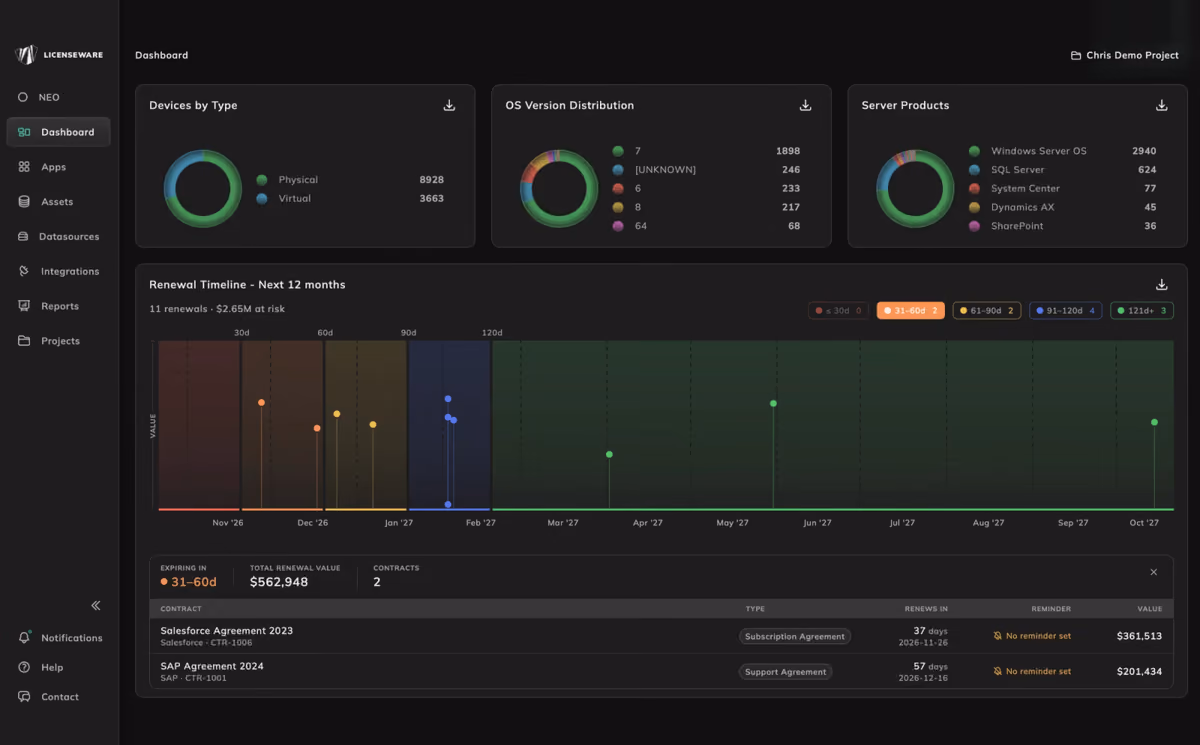The height and width of the screenshot is (745, 1200).
Task: Select Dashboard in the sidebar
Action: [58, 132]
